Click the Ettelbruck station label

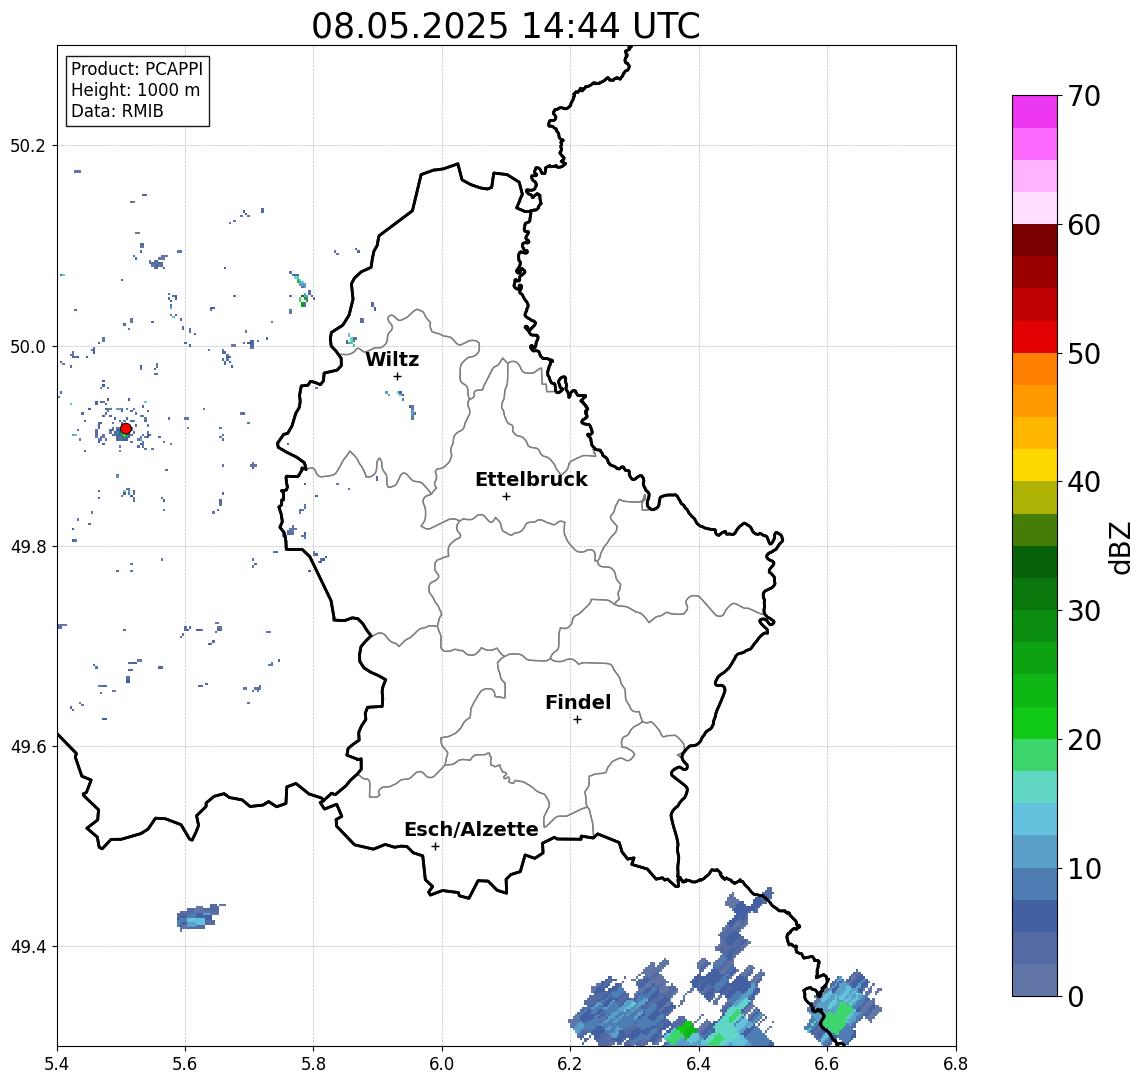coord(531,479)
